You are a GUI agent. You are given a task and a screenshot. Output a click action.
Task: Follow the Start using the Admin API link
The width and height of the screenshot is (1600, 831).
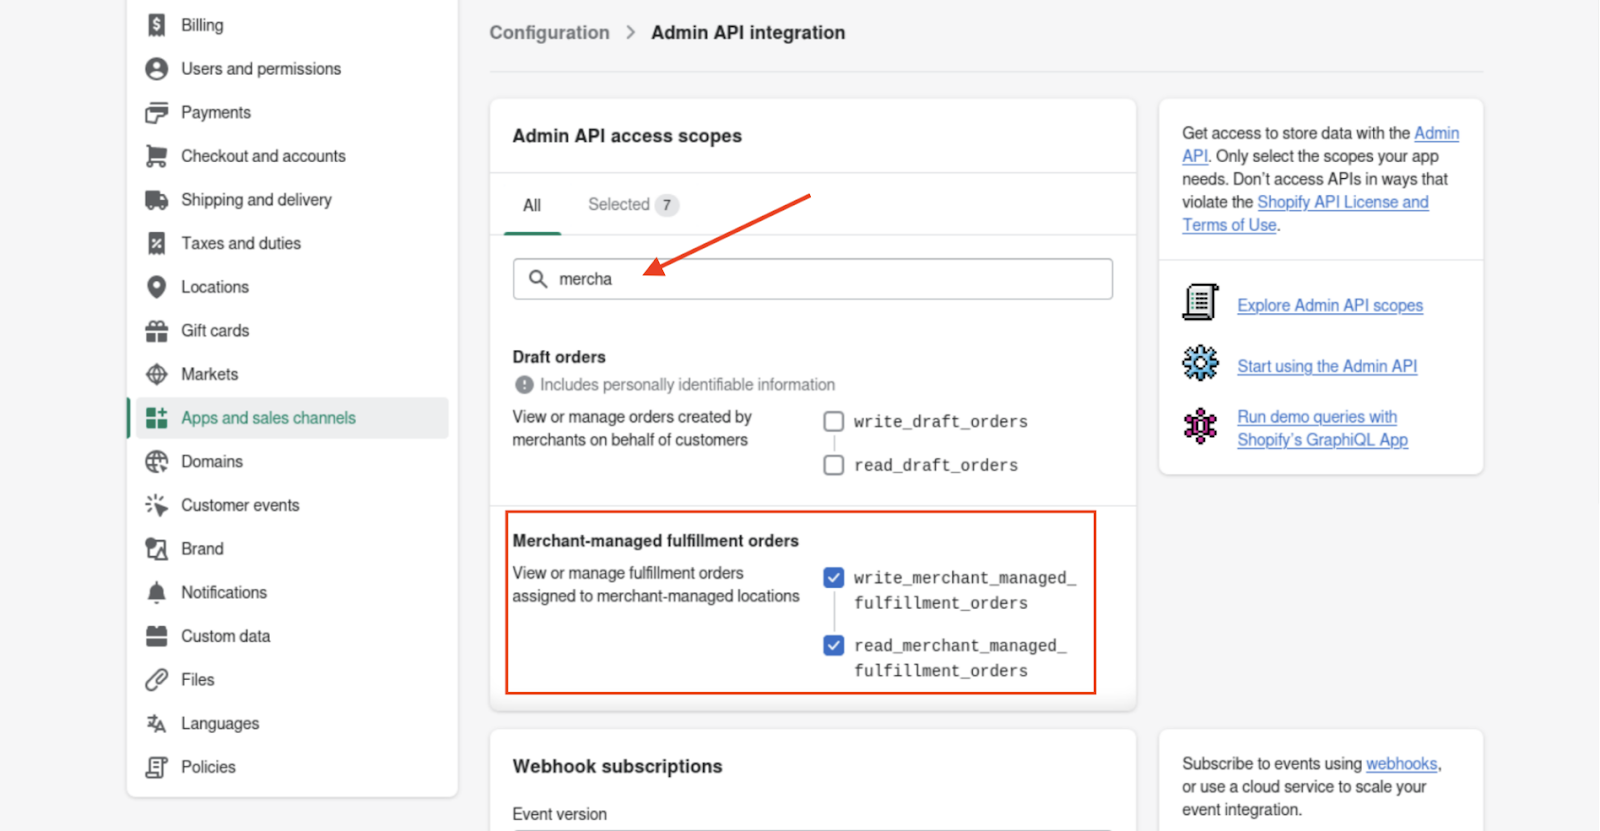(x=1326, y=367)
